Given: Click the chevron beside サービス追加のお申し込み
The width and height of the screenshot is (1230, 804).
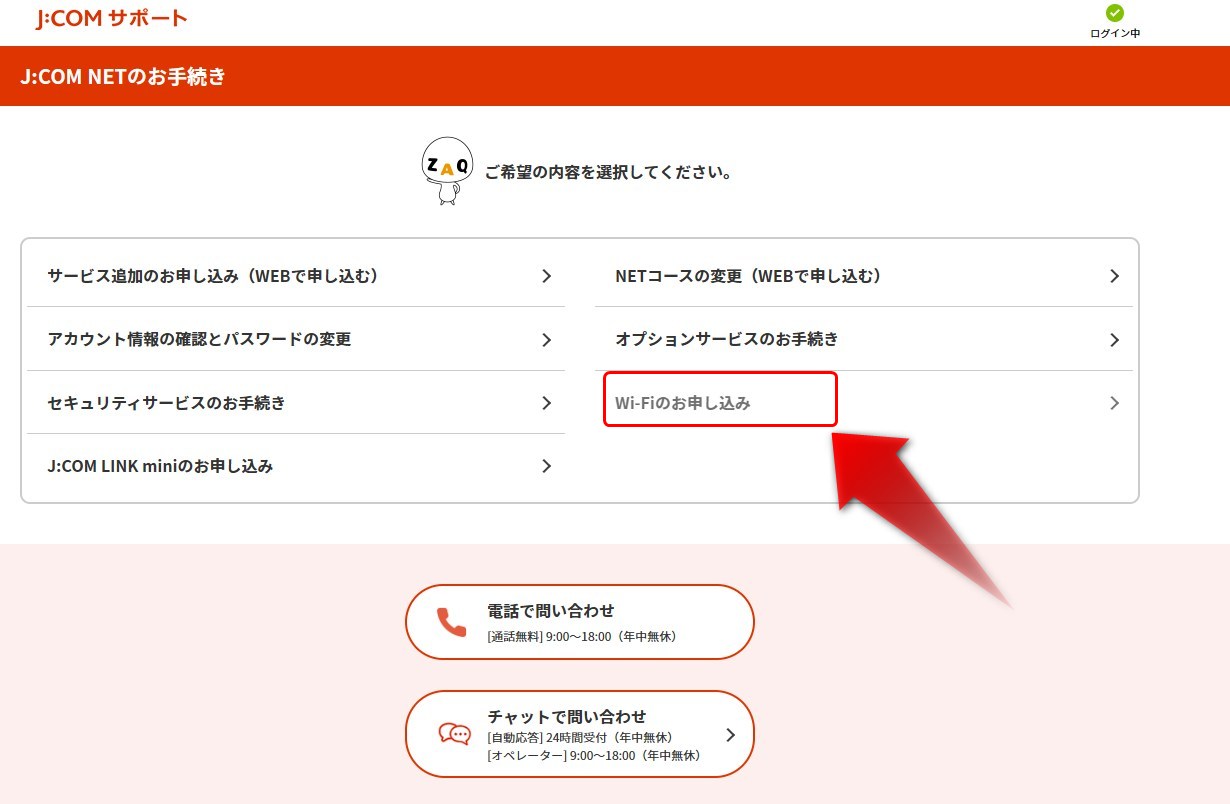Looking at the screenshot, I should click(x=546, y=276).
